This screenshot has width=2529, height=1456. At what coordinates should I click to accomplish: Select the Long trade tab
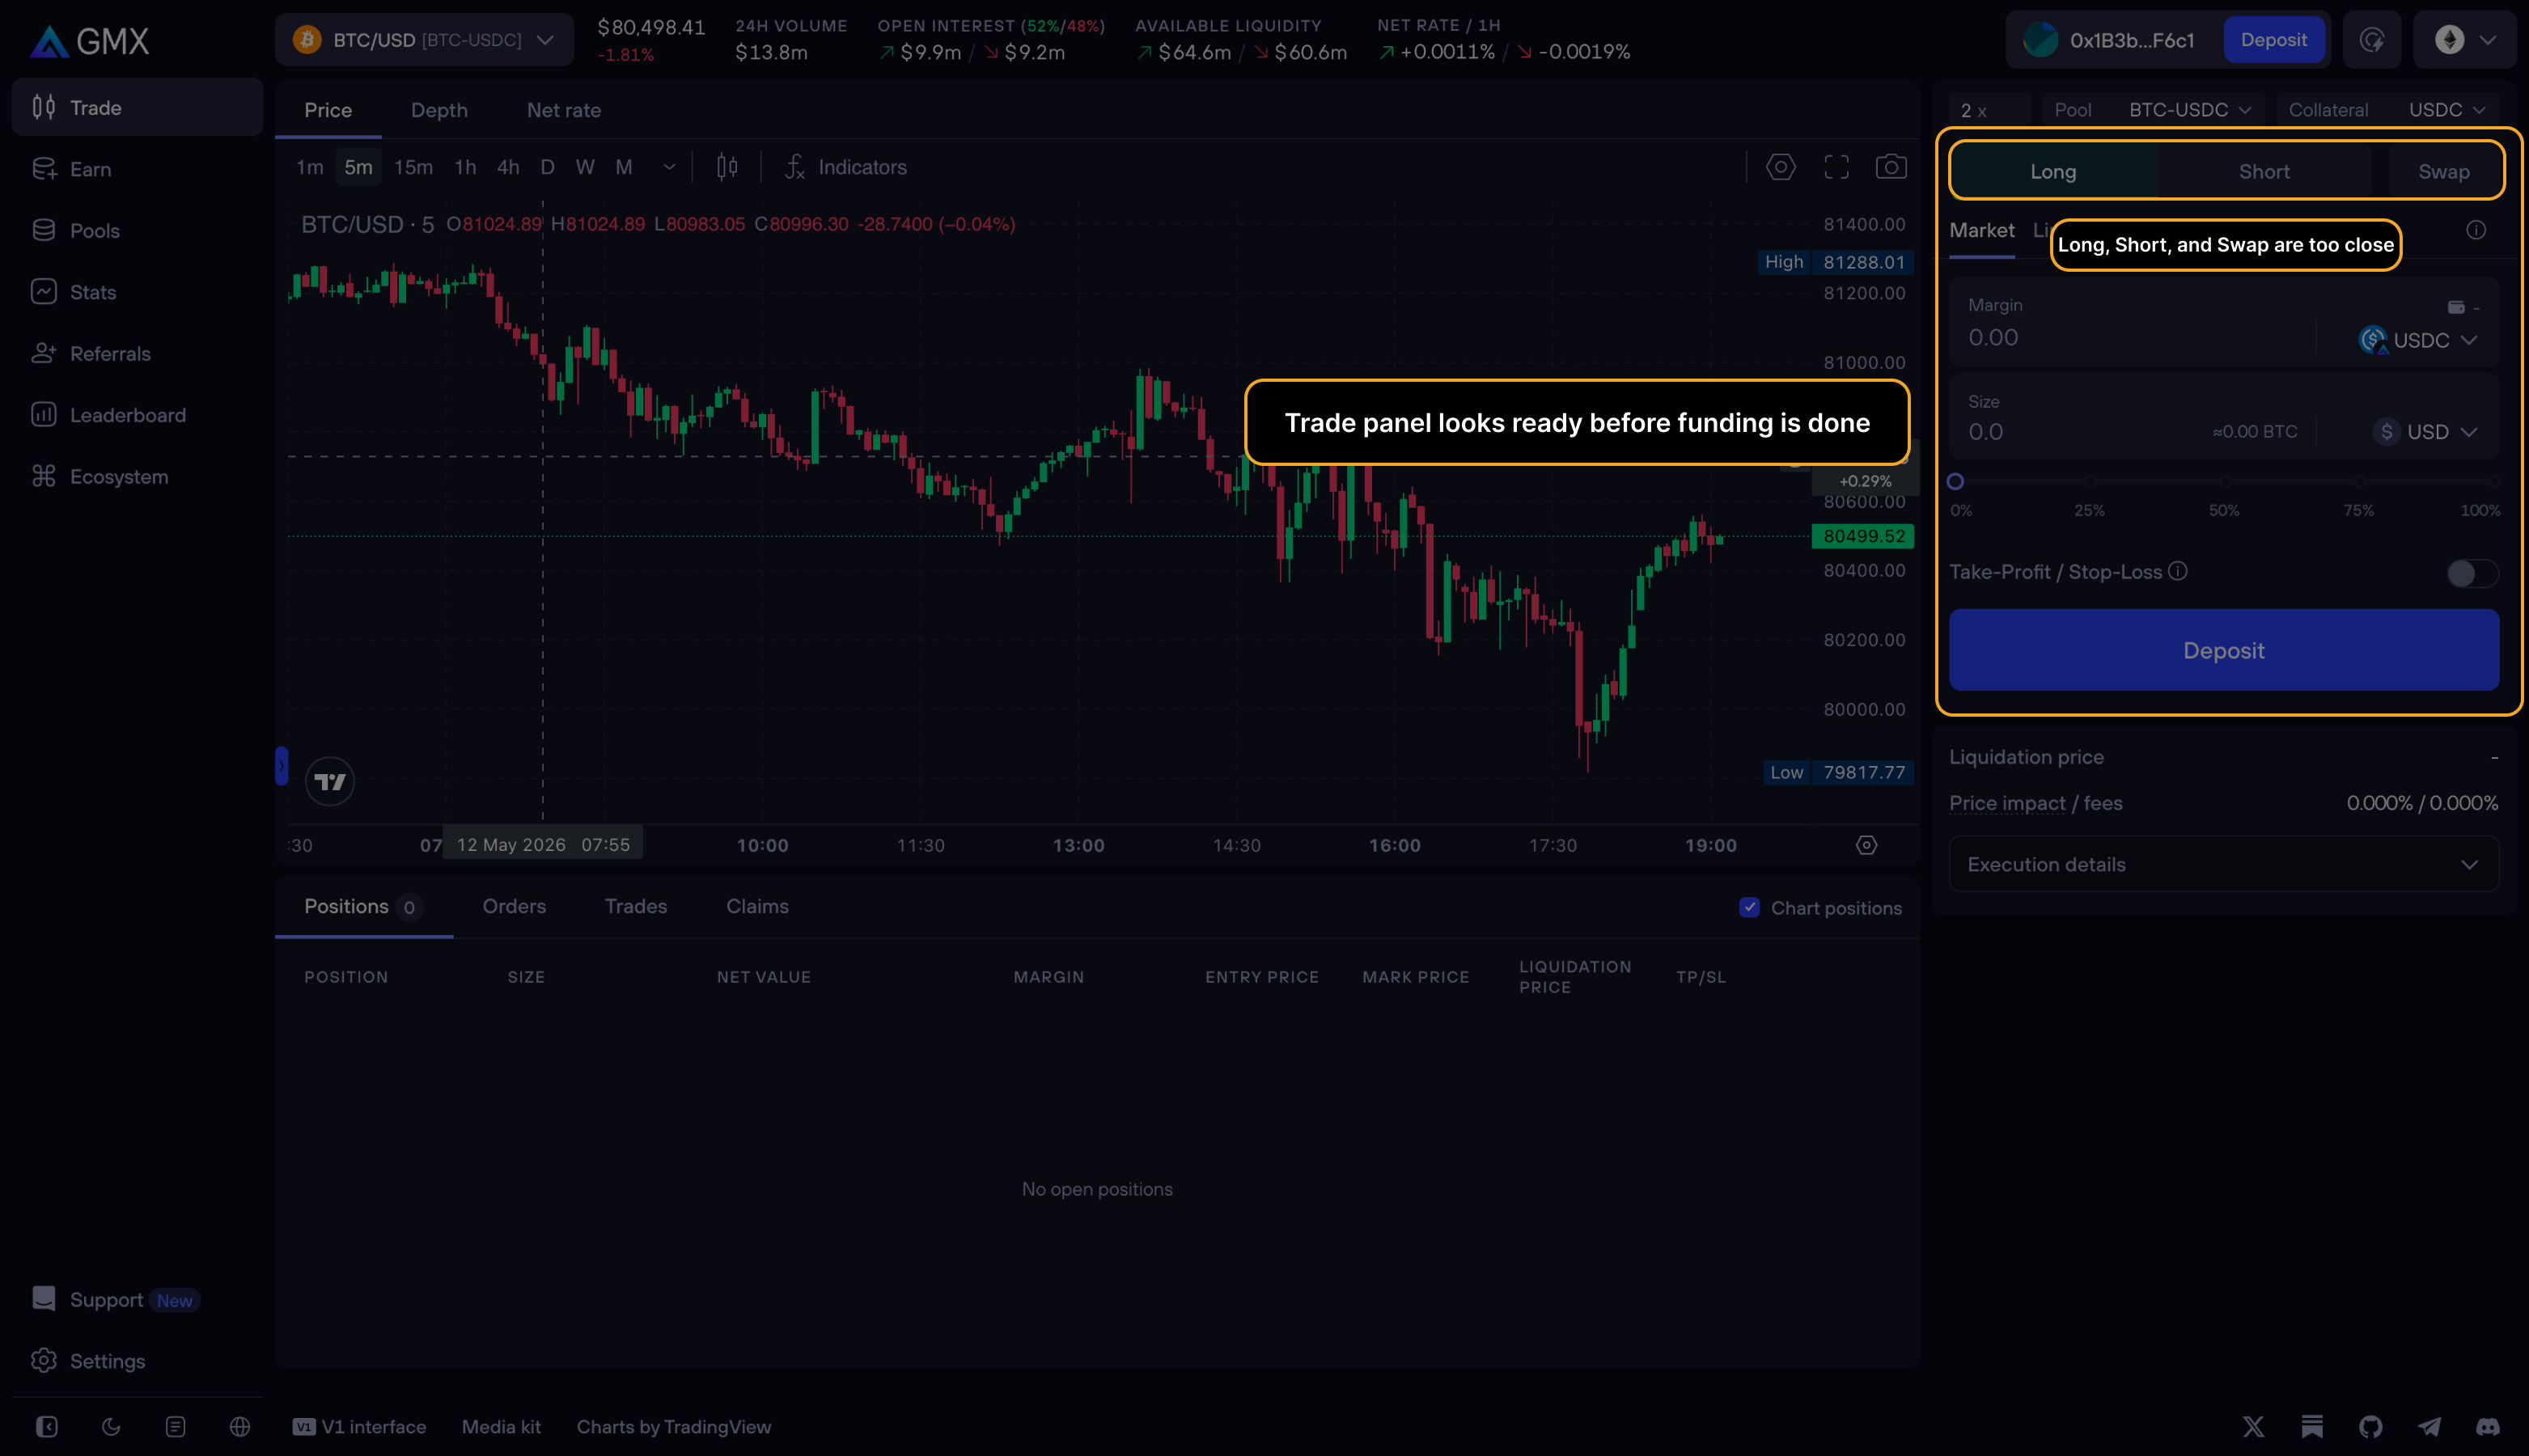click(x=2053, y=171)
